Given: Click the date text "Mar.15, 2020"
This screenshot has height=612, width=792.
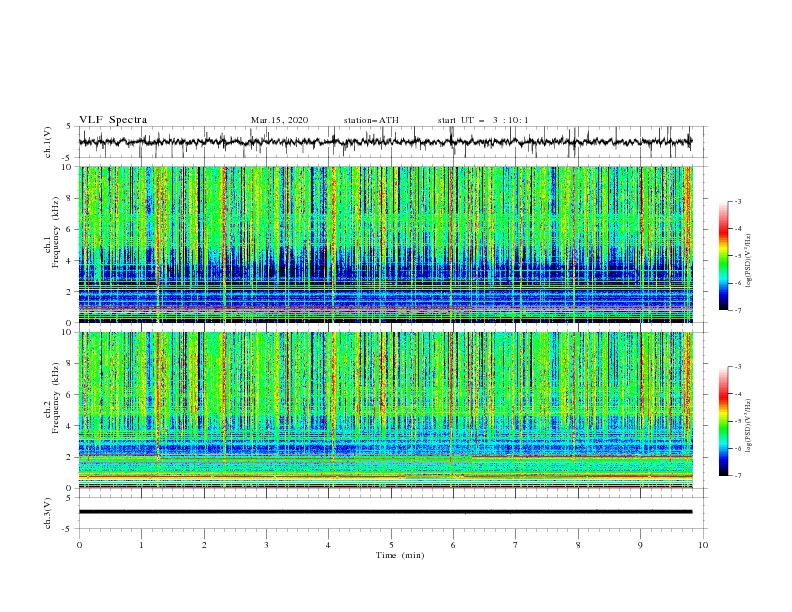Looking at the screenshot, I should 279,120.
